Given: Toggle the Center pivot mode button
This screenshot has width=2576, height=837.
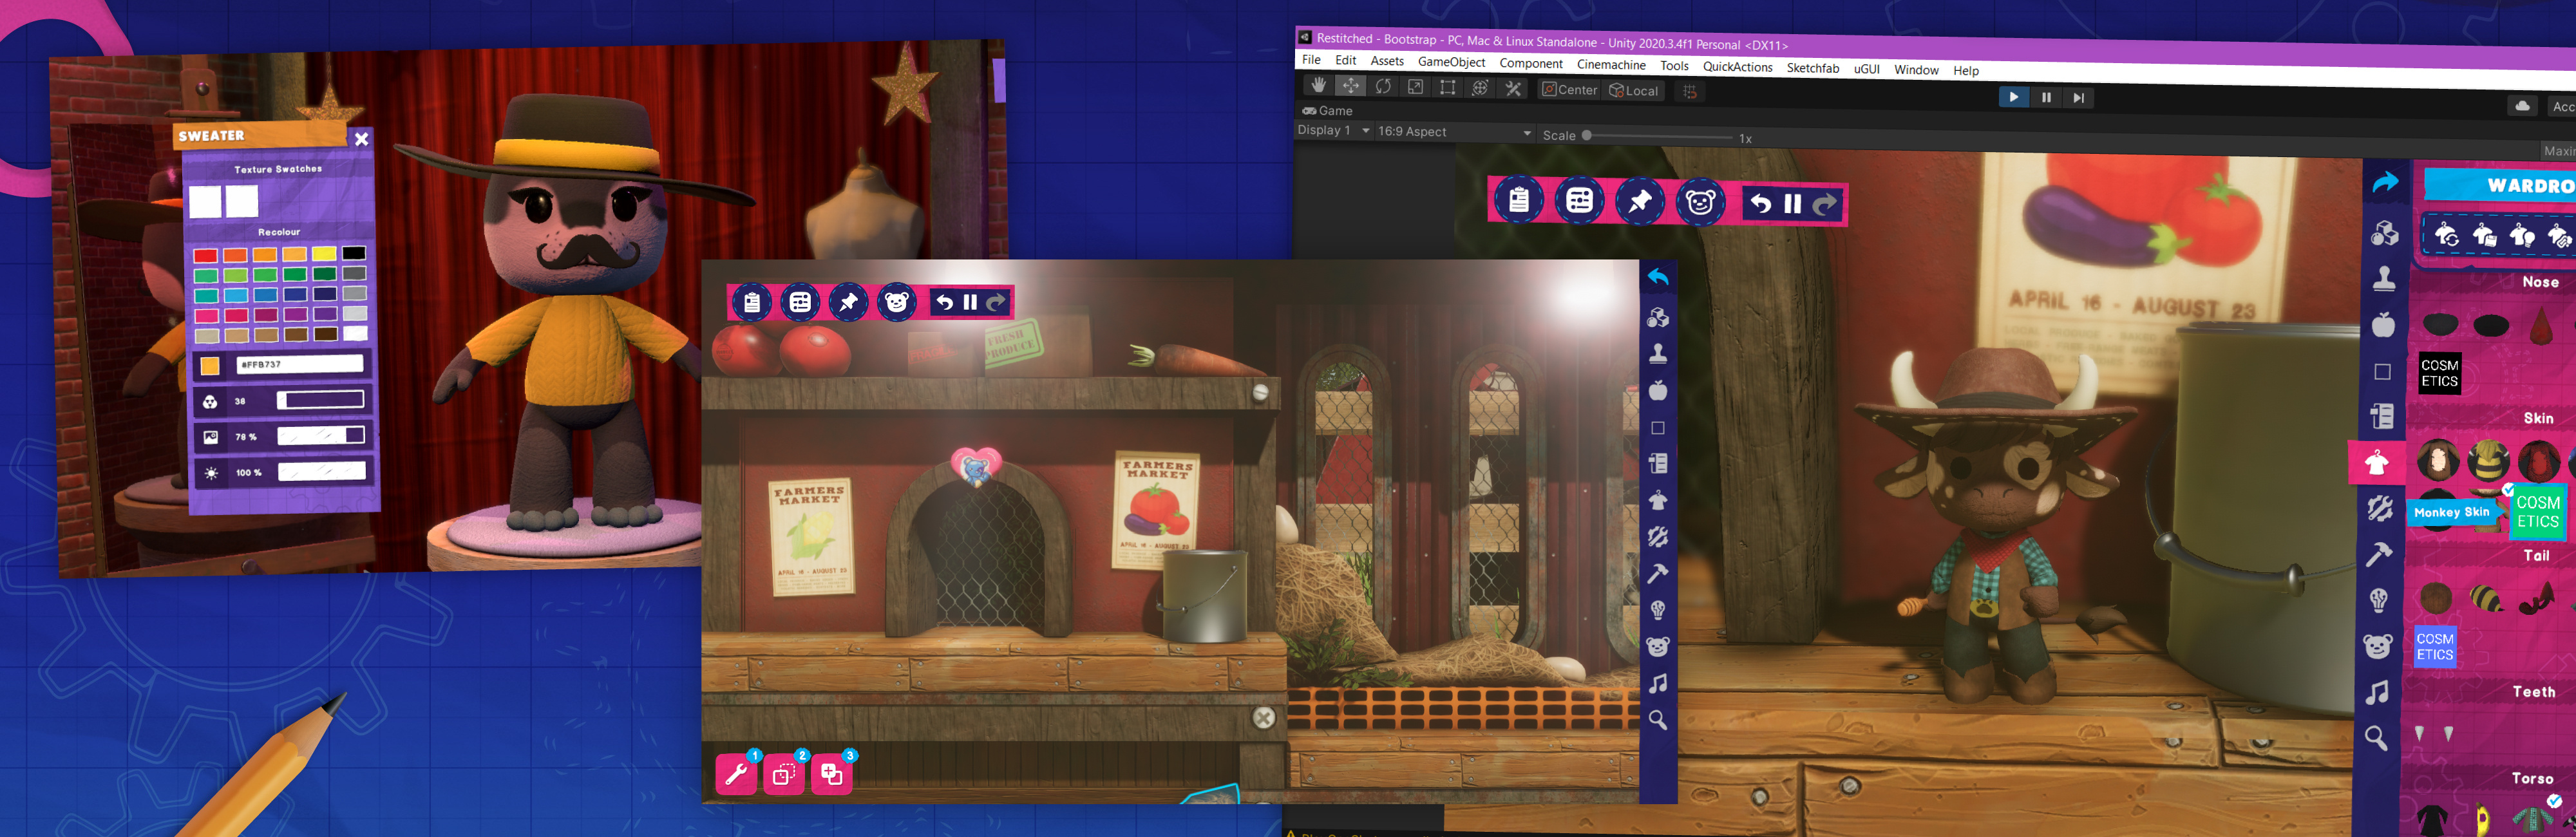Looking at the screenshot, I should (1569, 90).
